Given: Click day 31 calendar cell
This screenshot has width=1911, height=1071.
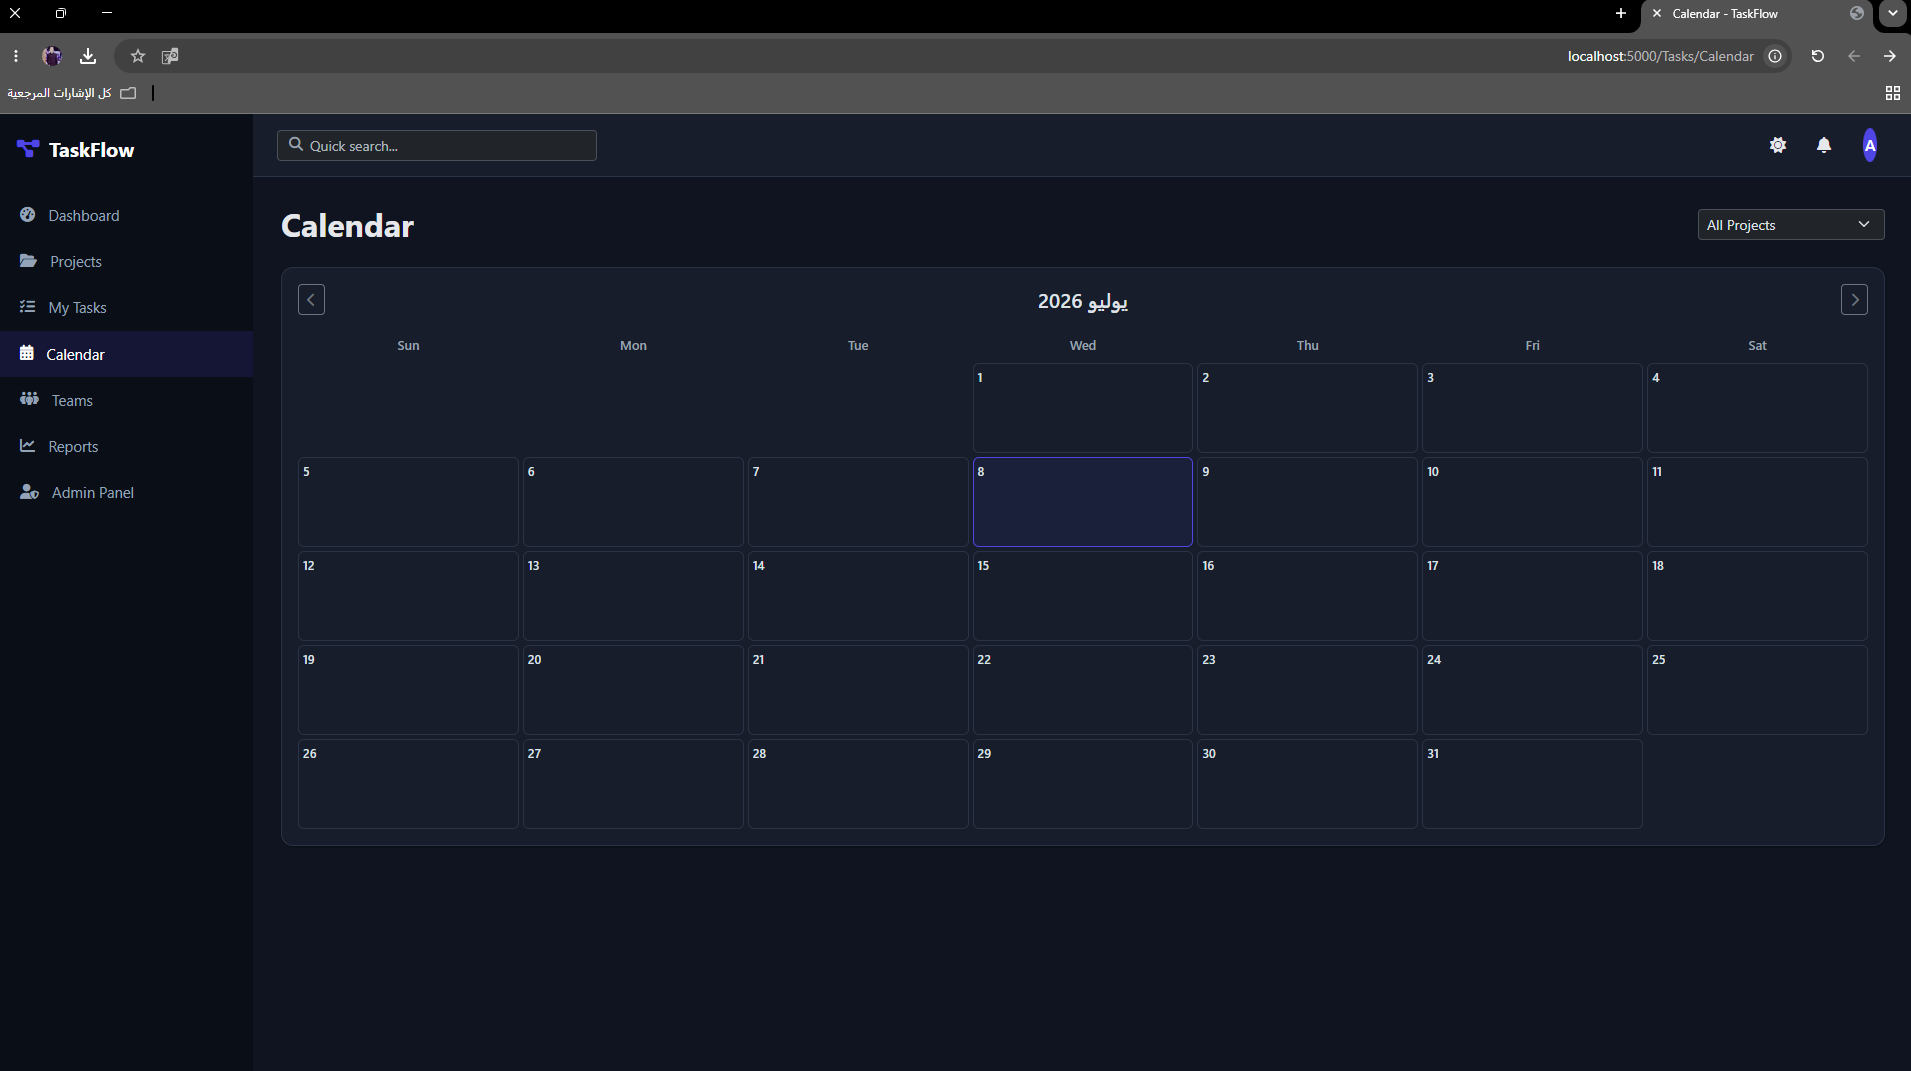Looking at the screenshot, I should [x=1532, y=784].
